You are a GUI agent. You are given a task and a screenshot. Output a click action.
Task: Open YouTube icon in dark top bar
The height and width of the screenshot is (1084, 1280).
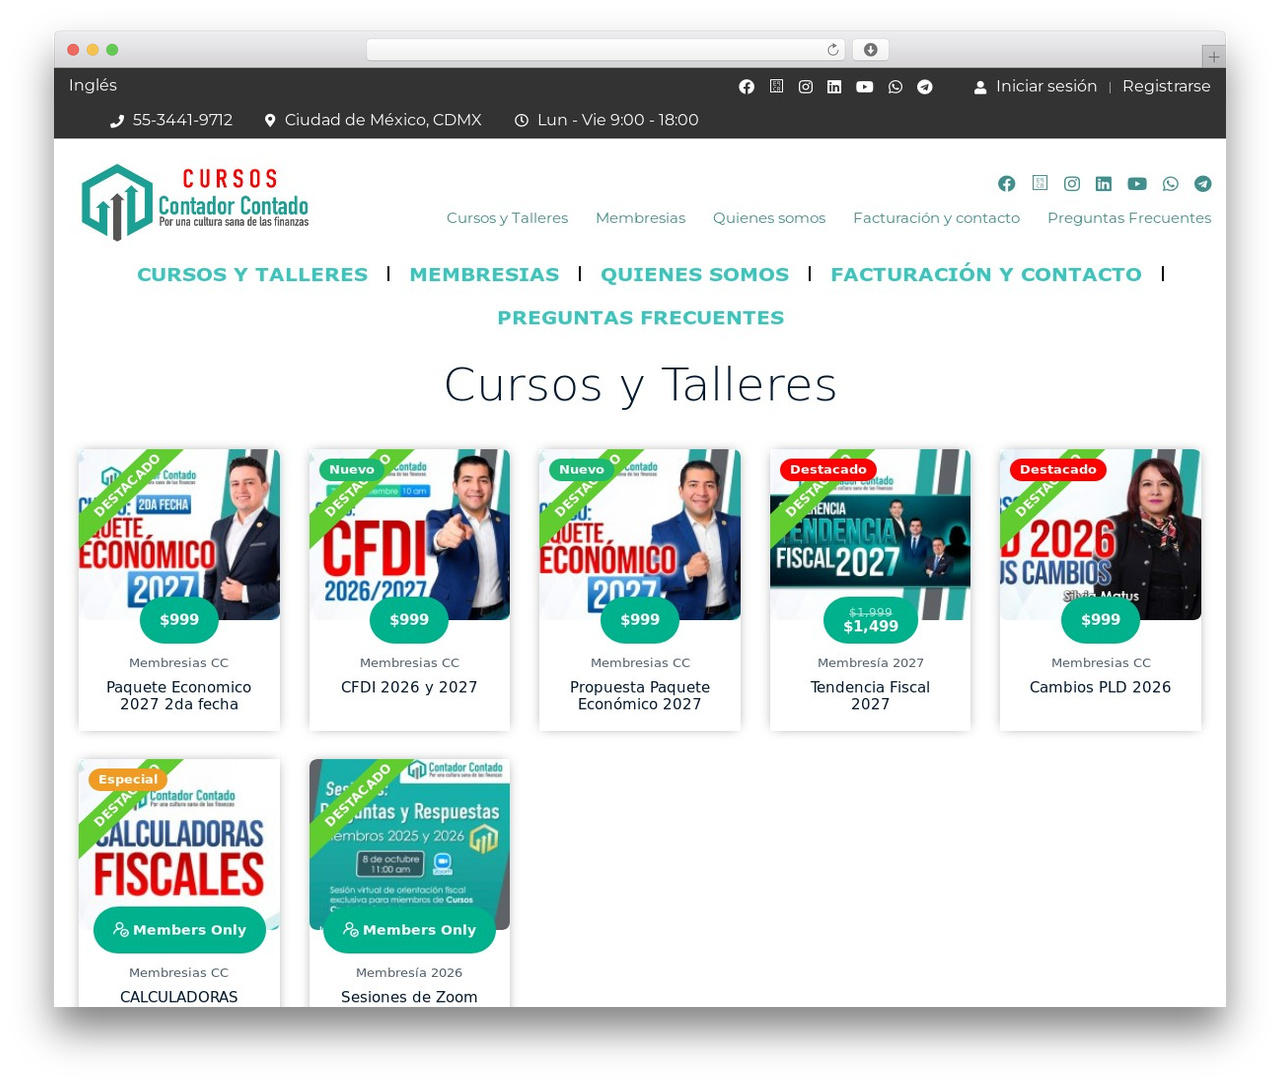tap(865, 87)
